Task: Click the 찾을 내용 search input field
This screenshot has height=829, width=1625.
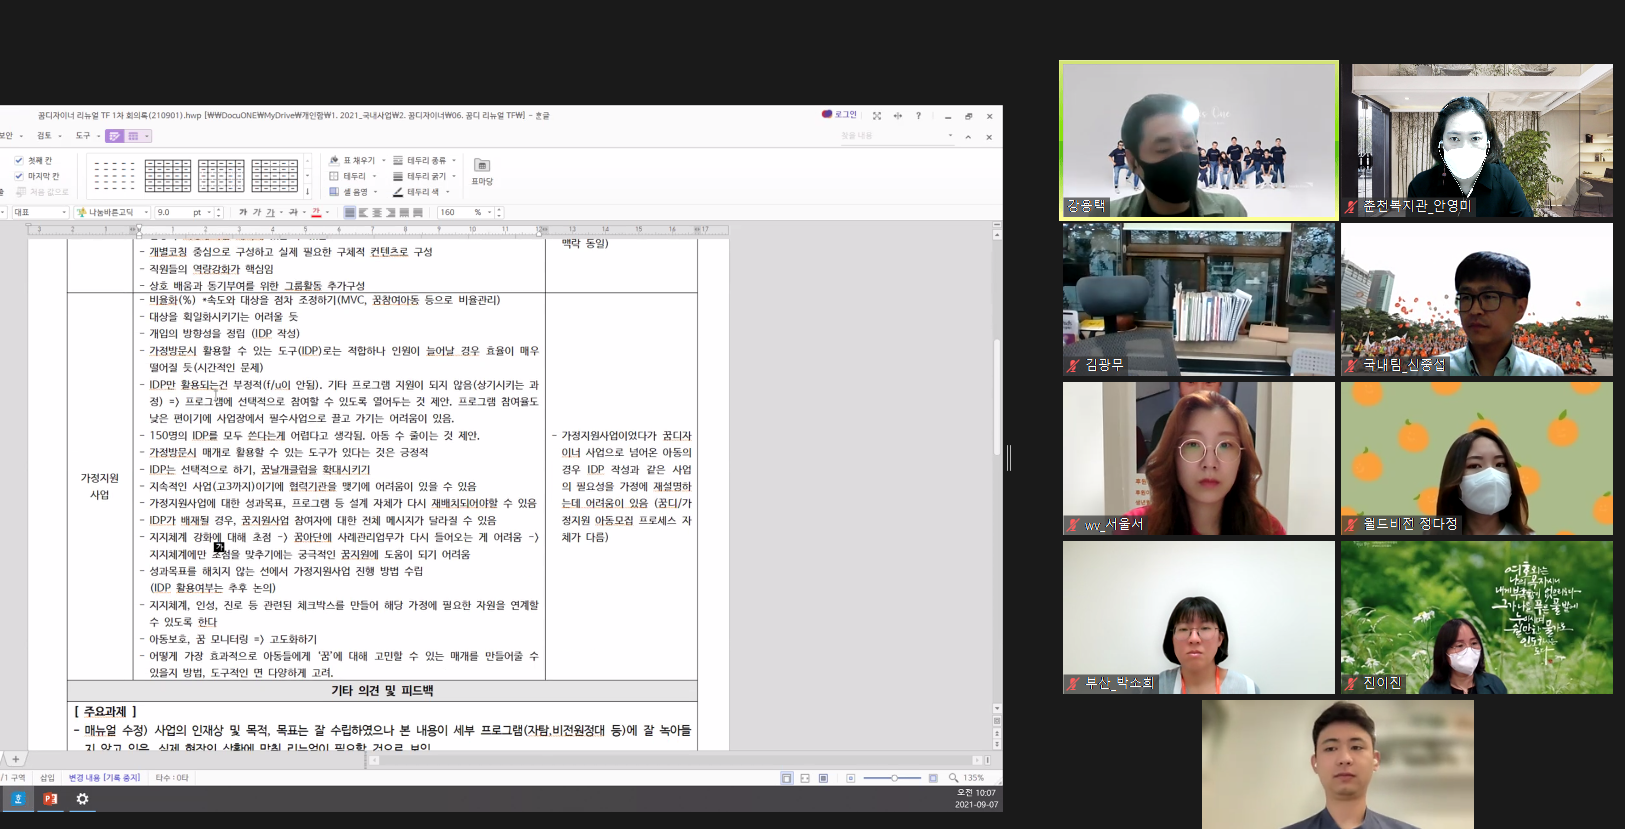Action: 890,136
